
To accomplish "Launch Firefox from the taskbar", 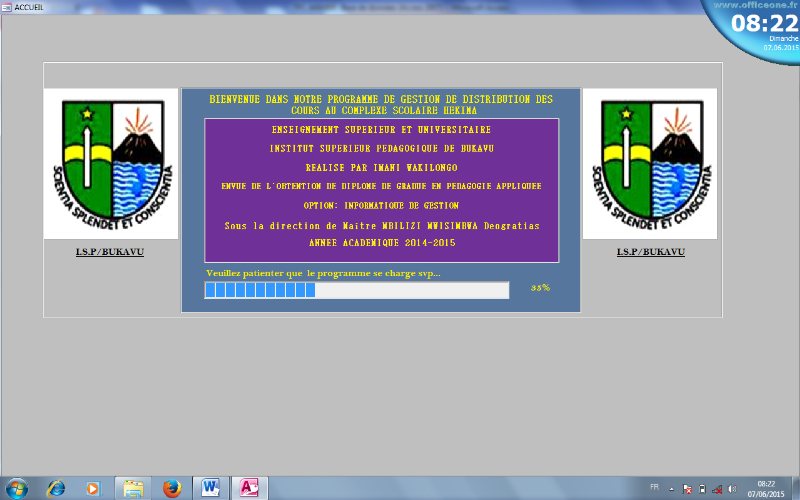I will point(172,488).
